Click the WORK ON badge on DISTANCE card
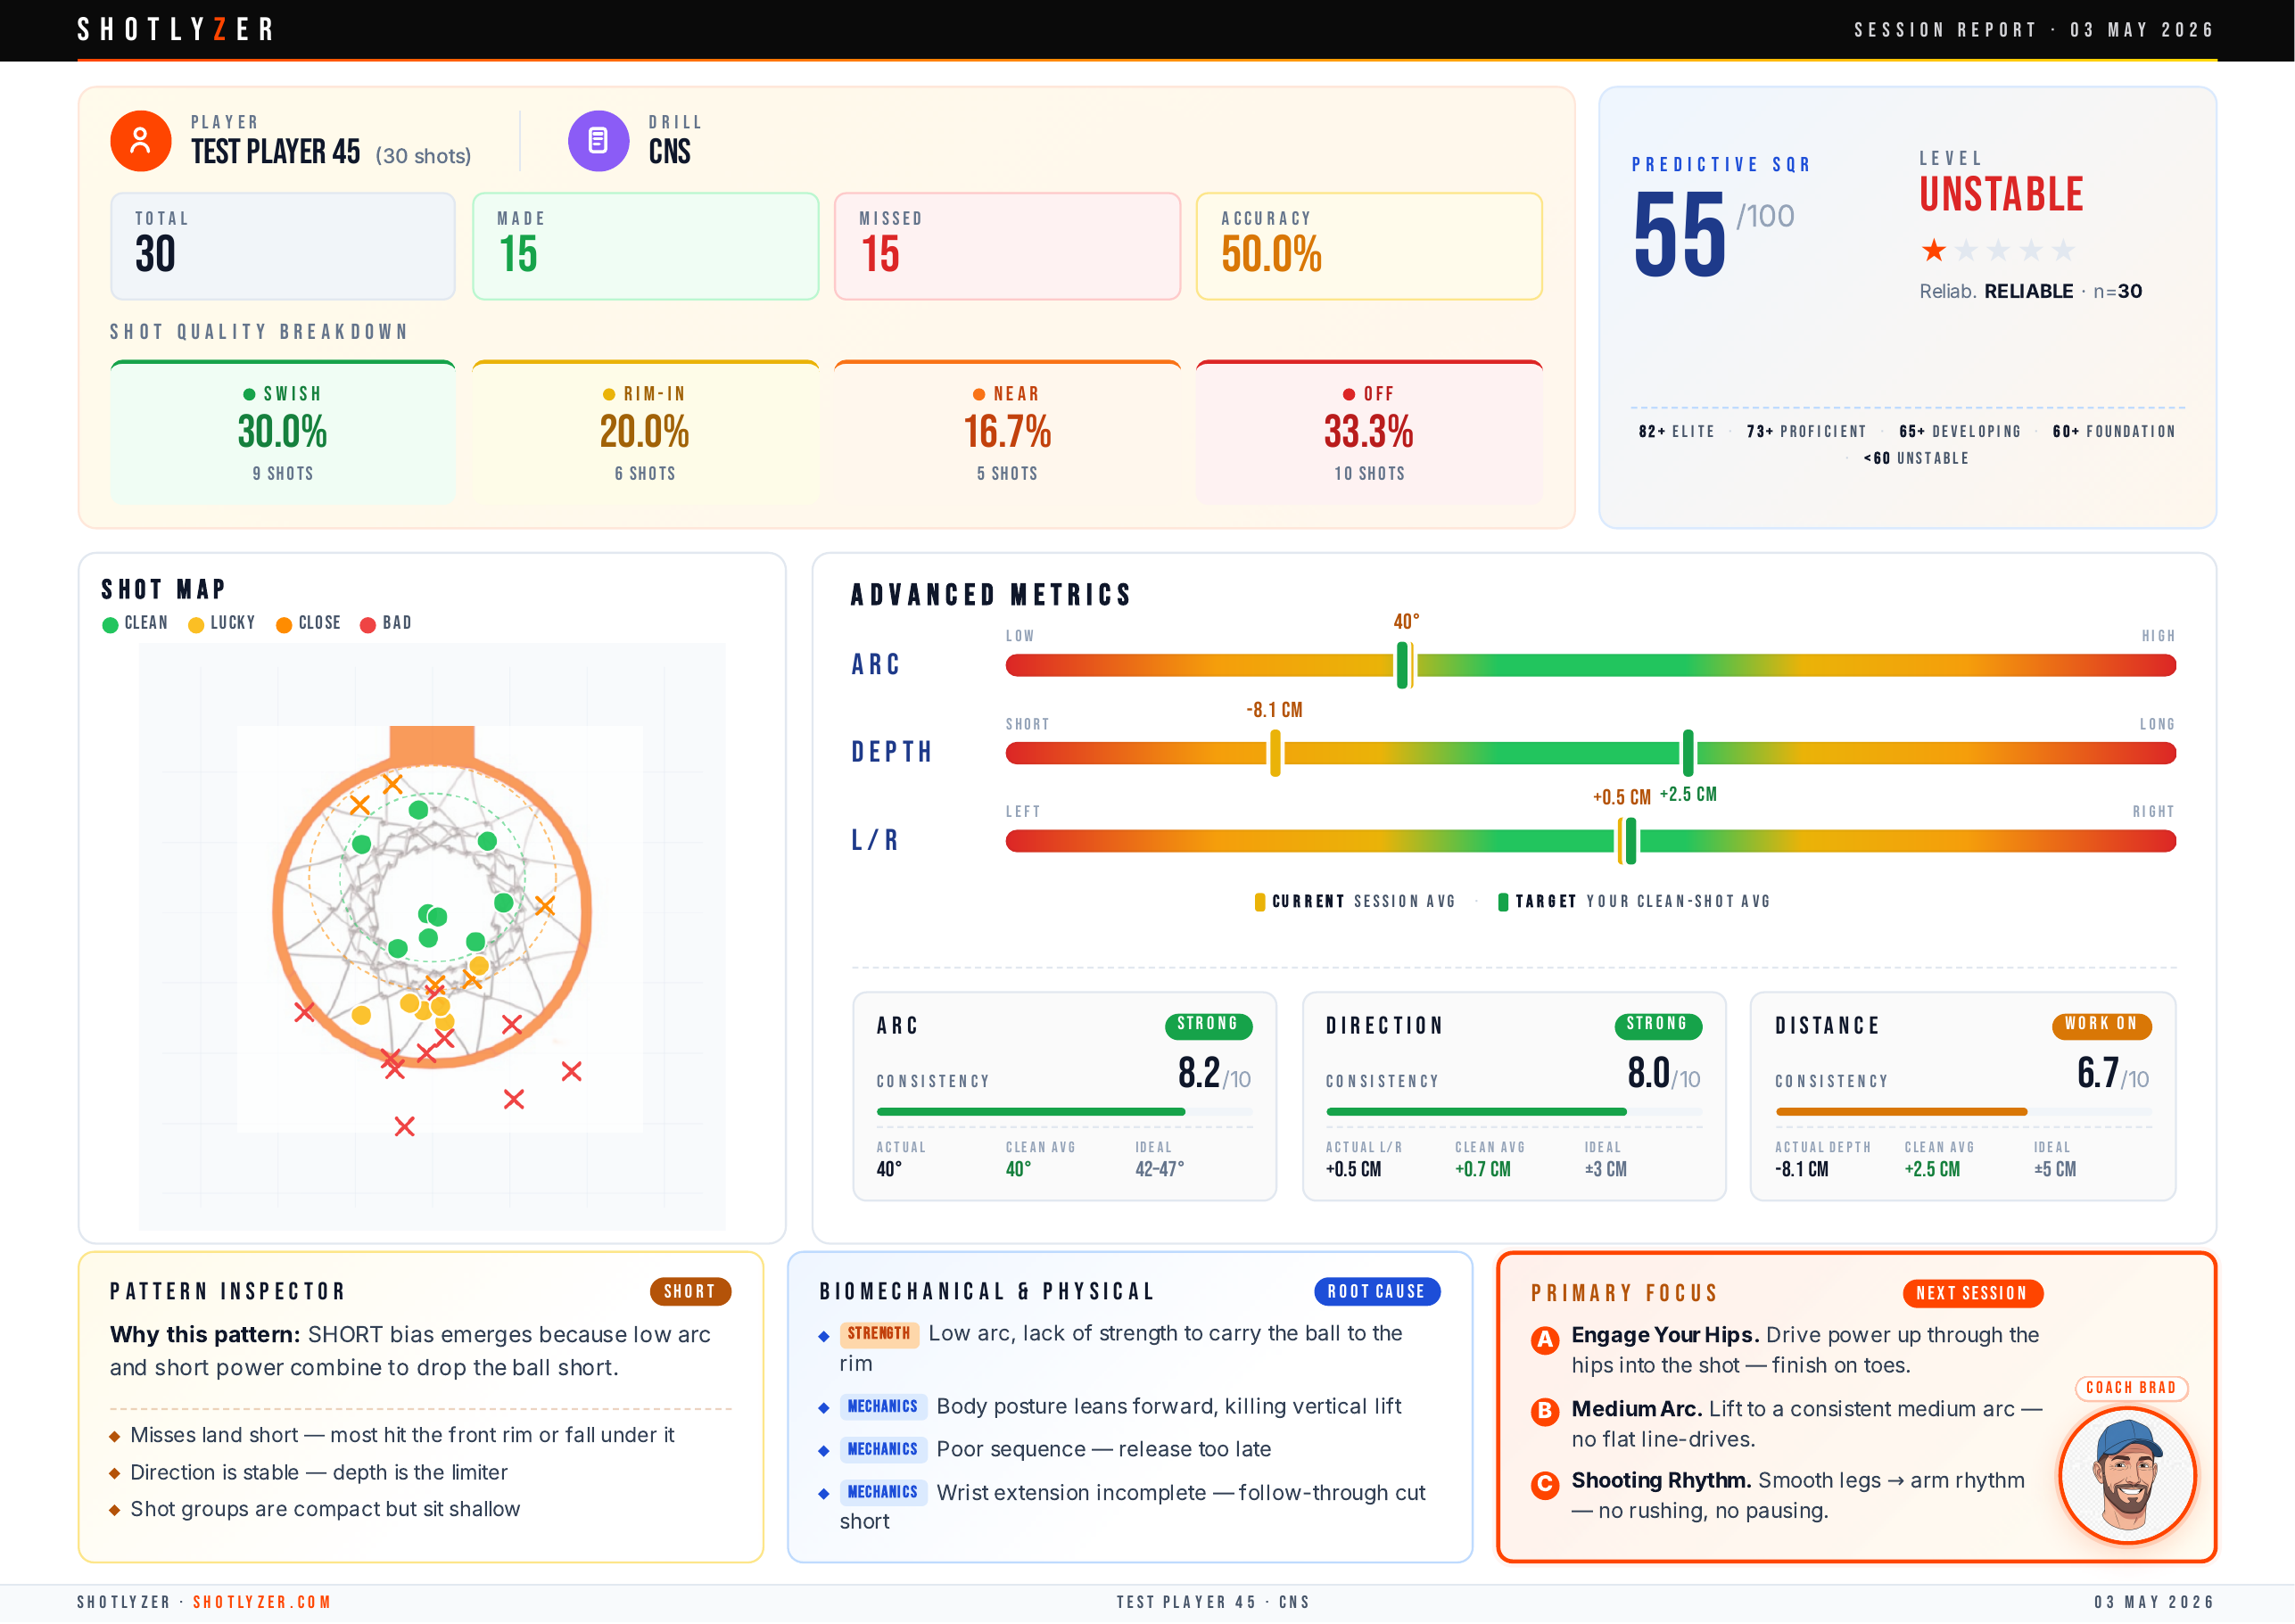The height and width of the screenshot is (1624, 2295). 2101,1024
